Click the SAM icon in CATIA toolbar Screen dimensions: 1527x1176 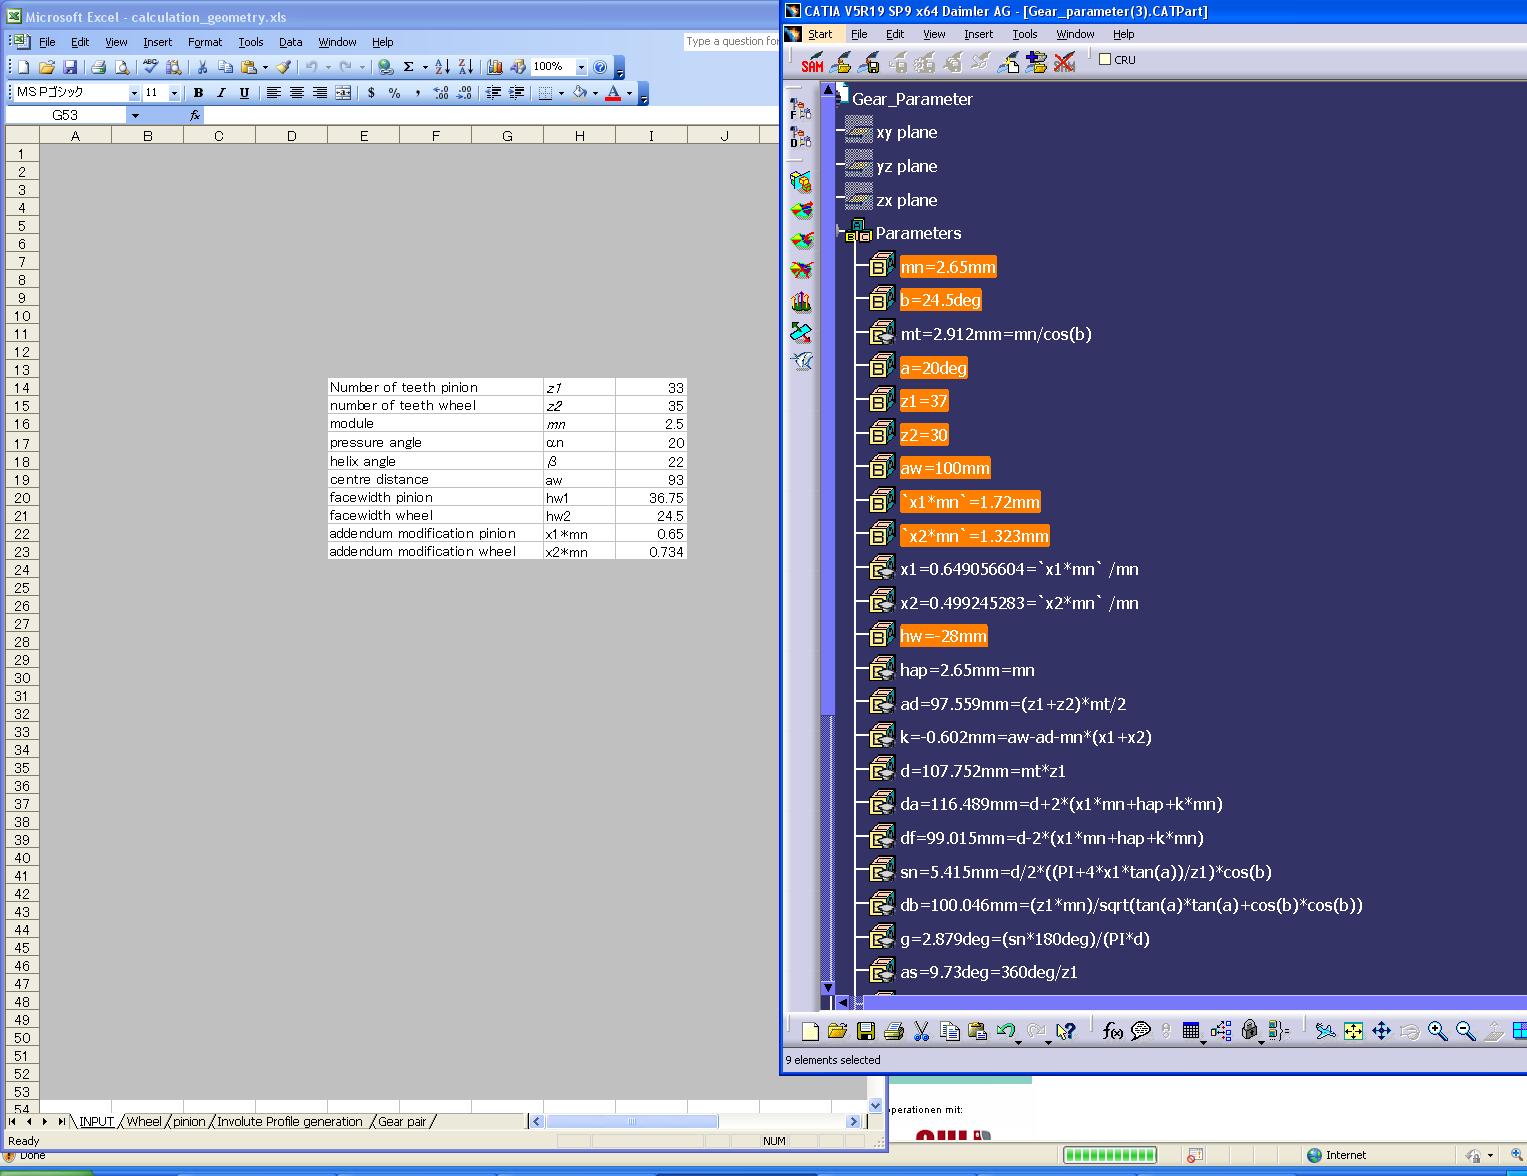812,63
